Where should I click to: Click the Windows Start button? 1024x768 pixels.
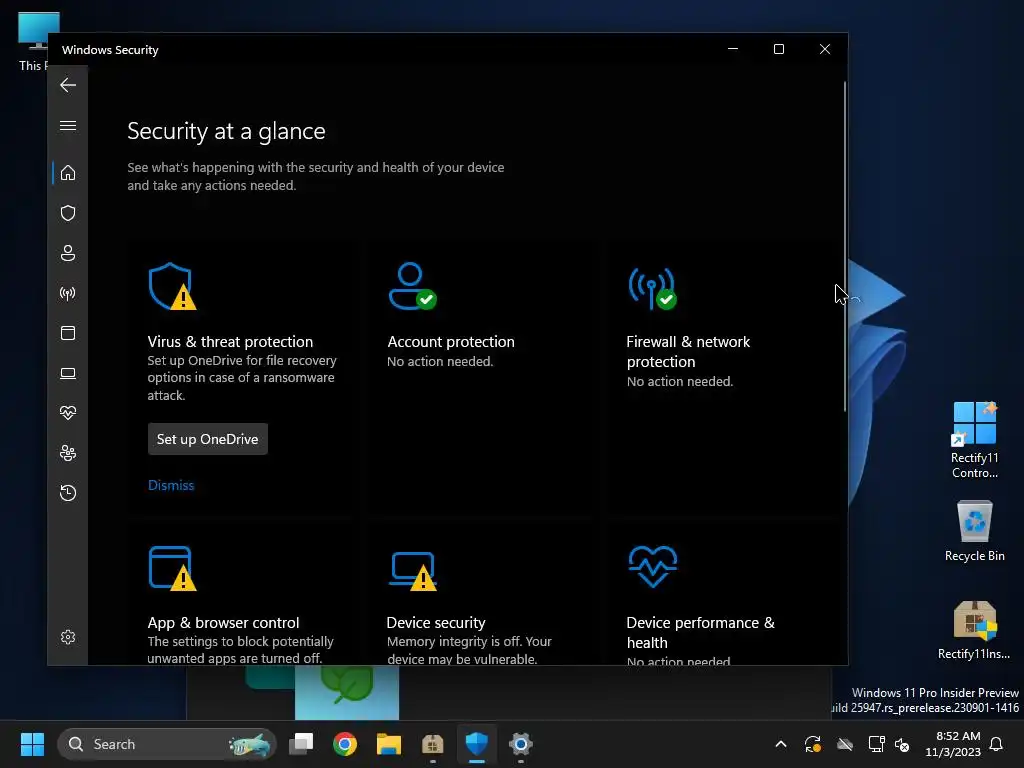click(32, 744)
